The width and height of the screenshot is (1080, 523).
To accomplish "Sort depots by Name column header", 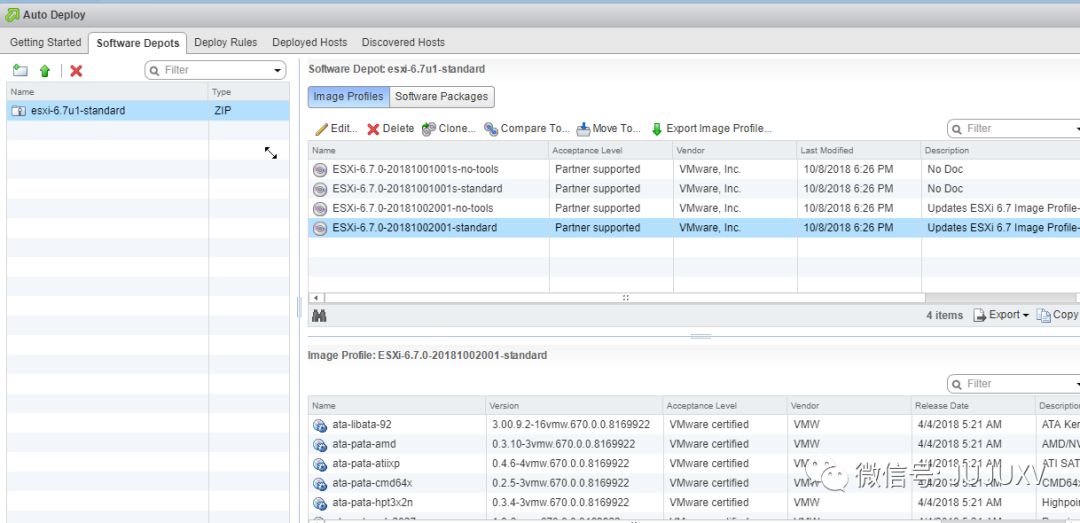I will 107,92.
